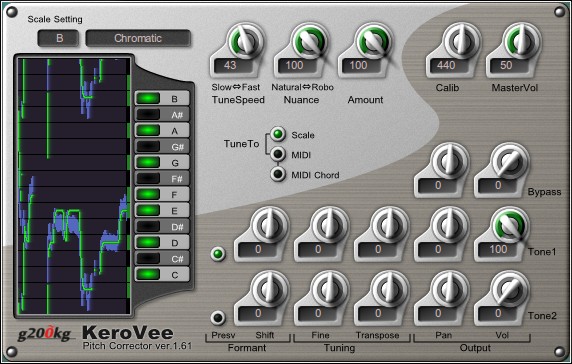Click Tone1 Transpose knob
This screenshot has width=572, height=364.
pos(389,225)
